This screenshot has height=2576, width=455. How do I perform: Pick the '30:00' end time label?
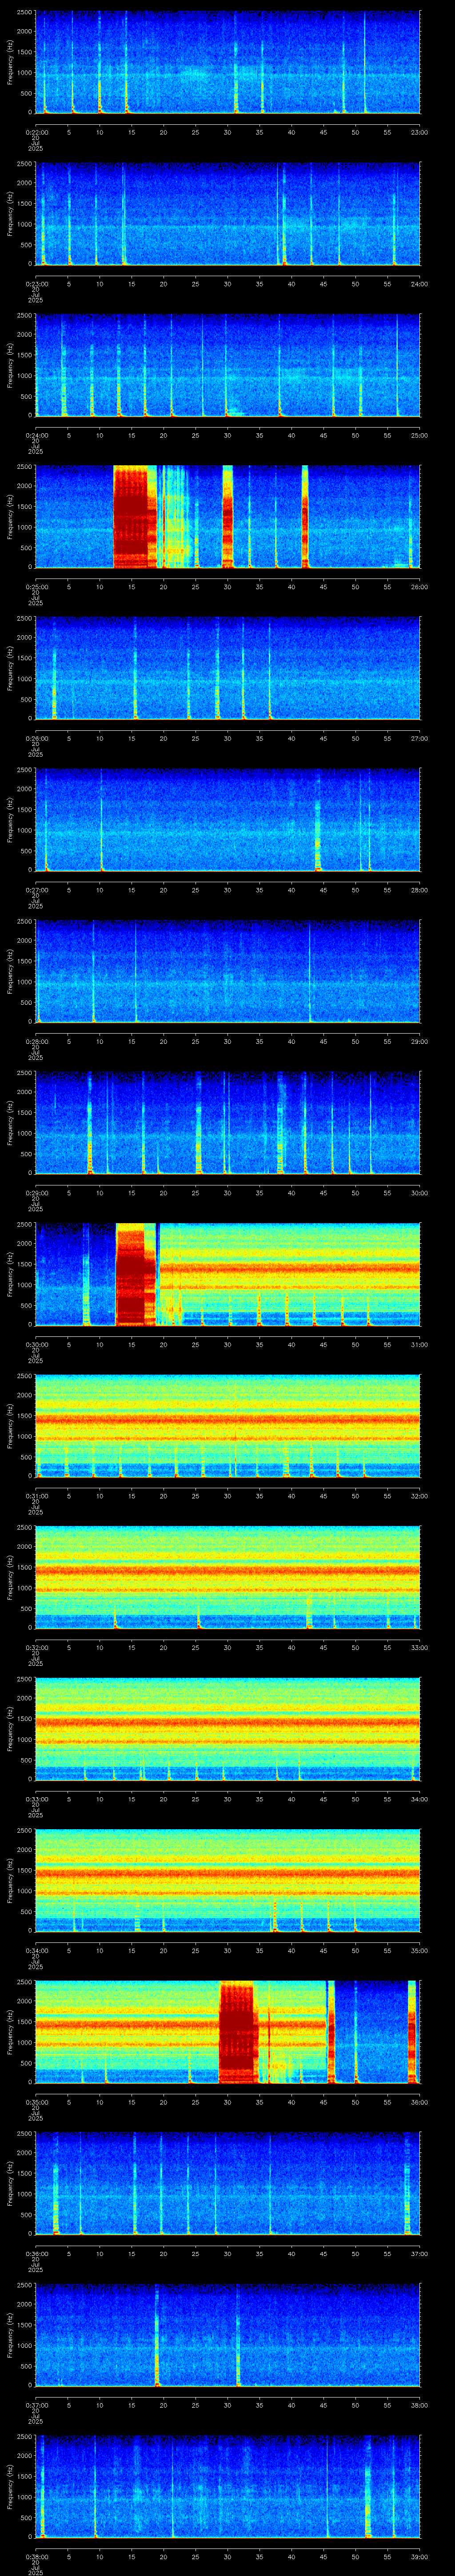419,1192
